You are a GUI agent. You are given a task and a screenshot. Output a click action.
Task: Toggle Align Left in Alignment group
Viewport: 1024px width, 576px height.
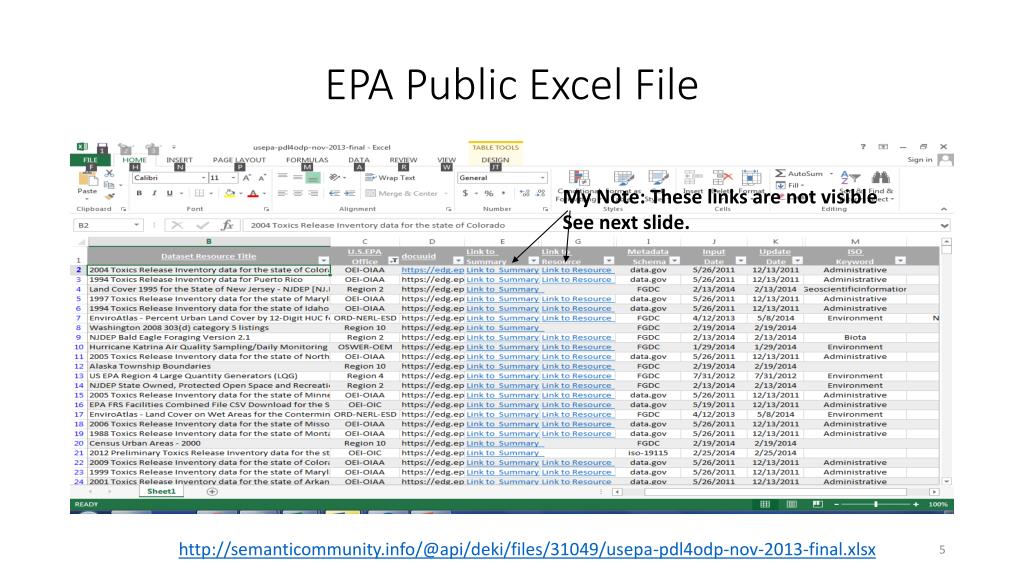pyautogui.click(x=282, y=193)
